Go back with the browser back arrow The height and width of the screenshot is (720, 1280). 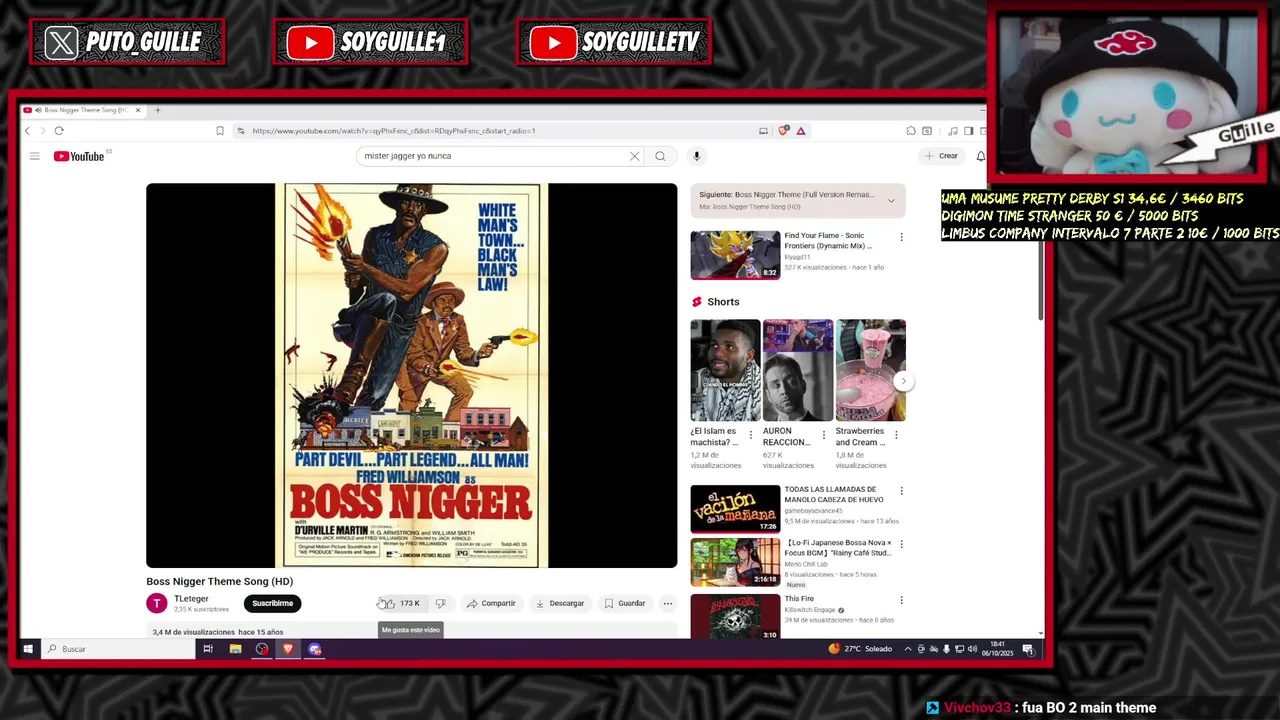27,131
